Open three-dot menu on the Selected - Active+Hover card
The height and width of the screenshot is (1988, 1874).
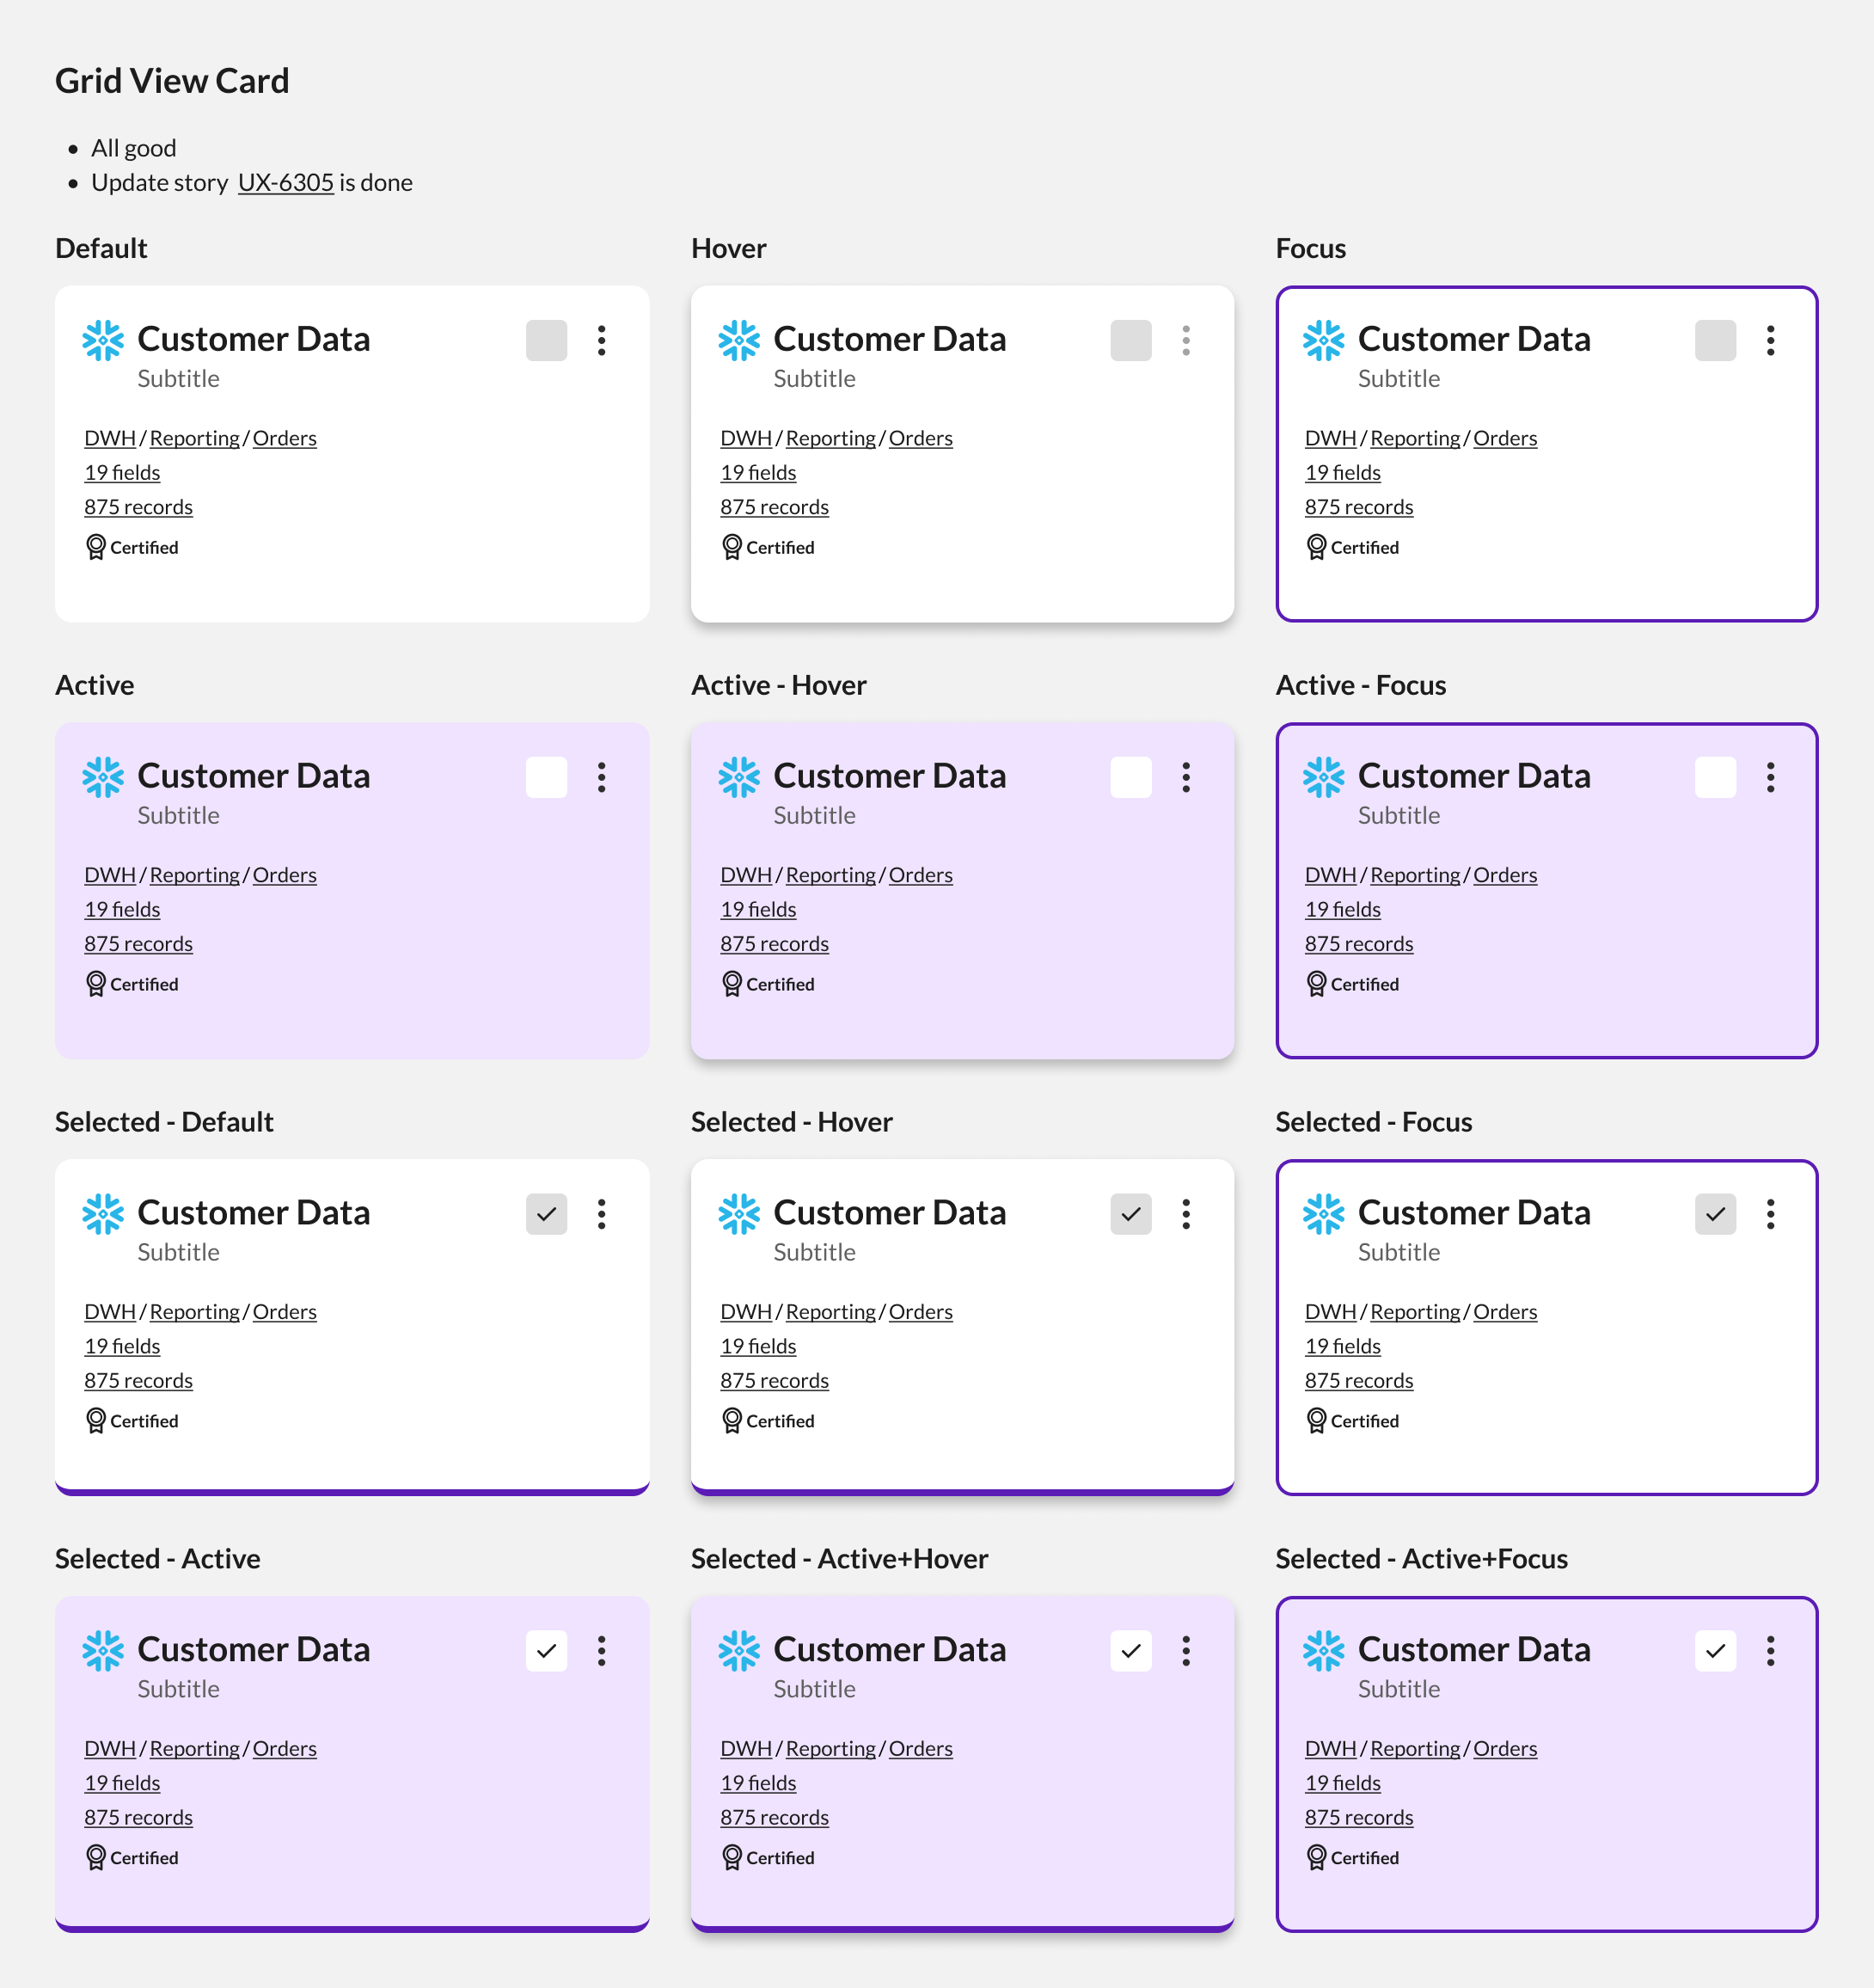(1186, 1651)
